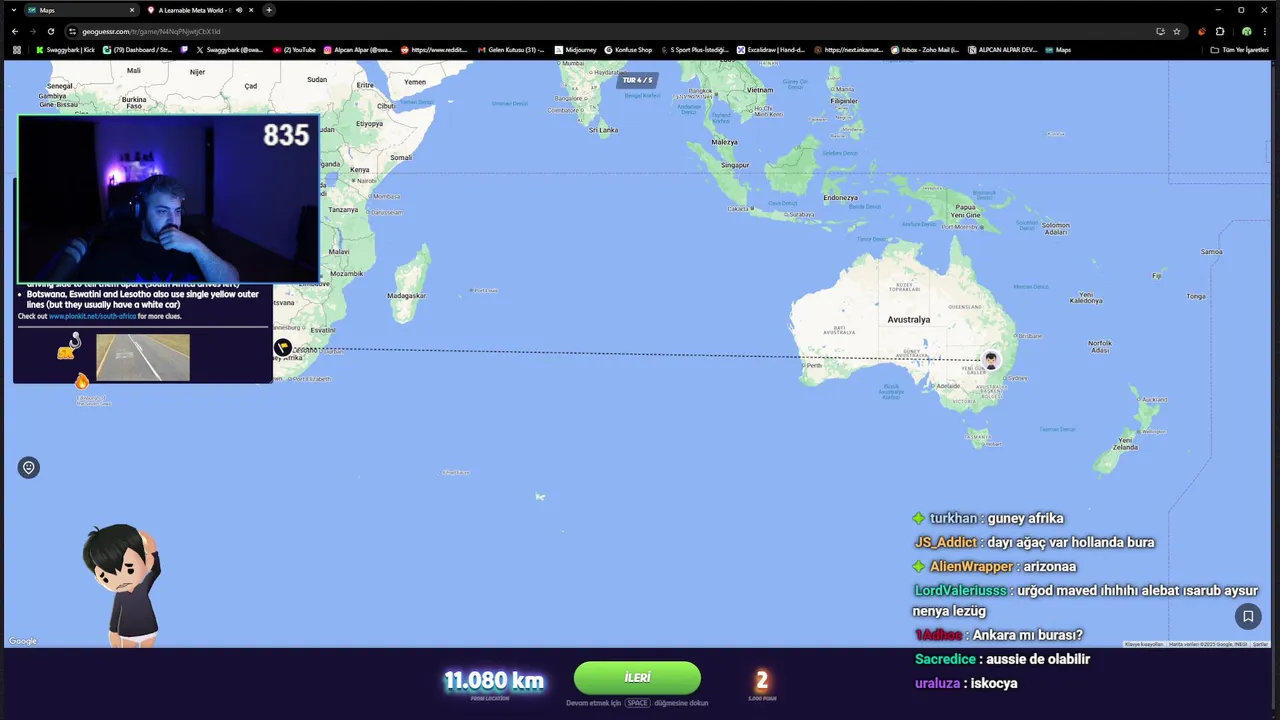
Task: Close the A Learnable Meta World tab
Action: (251, 10)
